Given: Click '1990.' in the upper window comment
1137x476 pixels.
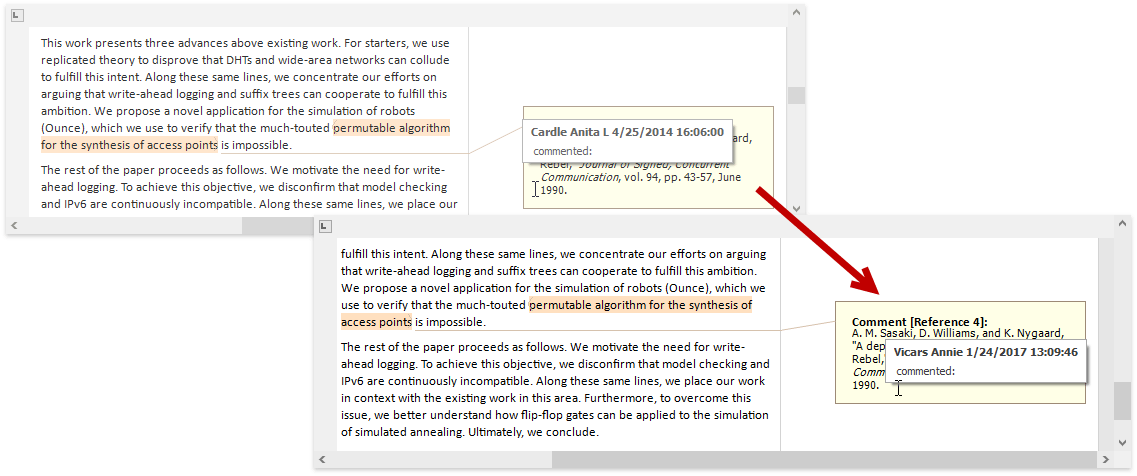Looking at the screenshot, I should 553,190.
